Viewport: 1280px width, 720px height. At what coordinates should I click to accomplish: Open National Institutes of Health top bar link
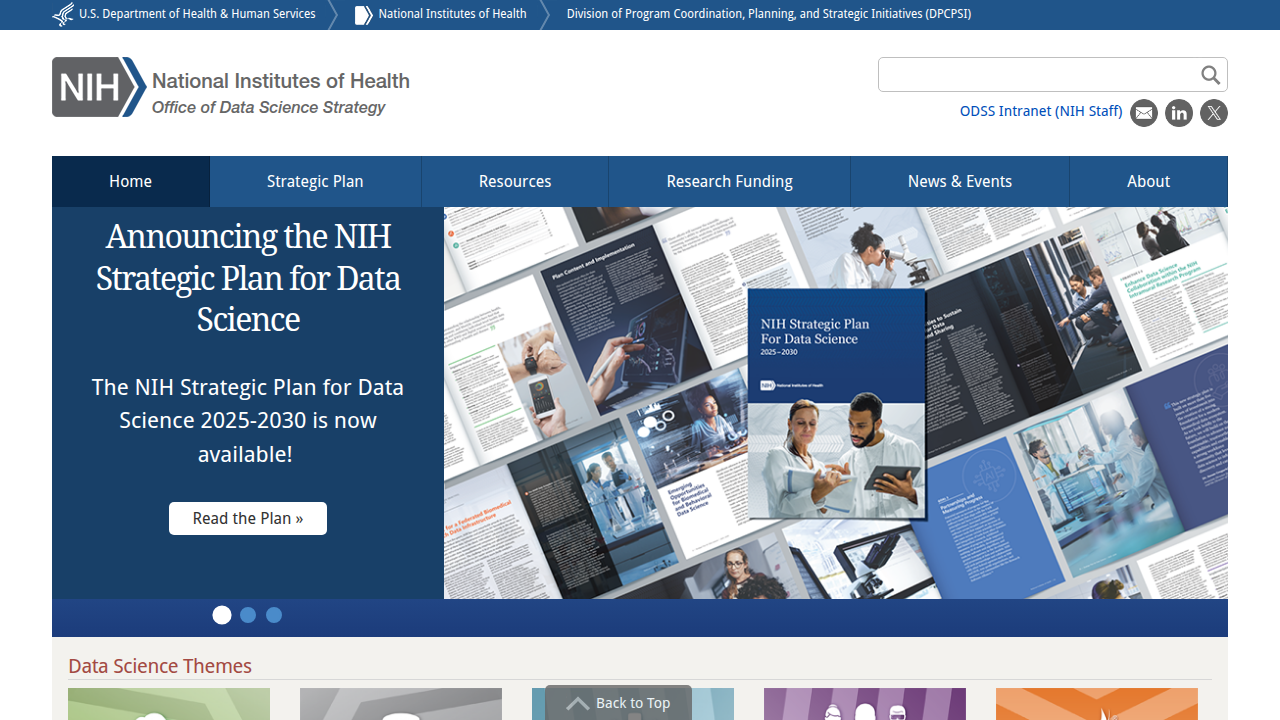click(x=452, y=14)
